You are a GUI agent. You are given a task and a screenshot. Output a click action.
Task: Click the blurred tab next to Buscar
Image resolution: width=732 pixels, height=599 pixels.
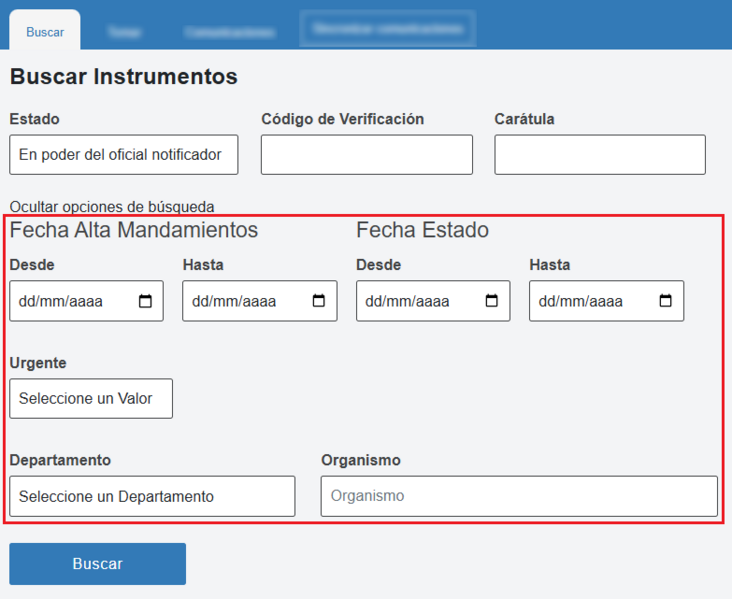[x=124, y=32]
